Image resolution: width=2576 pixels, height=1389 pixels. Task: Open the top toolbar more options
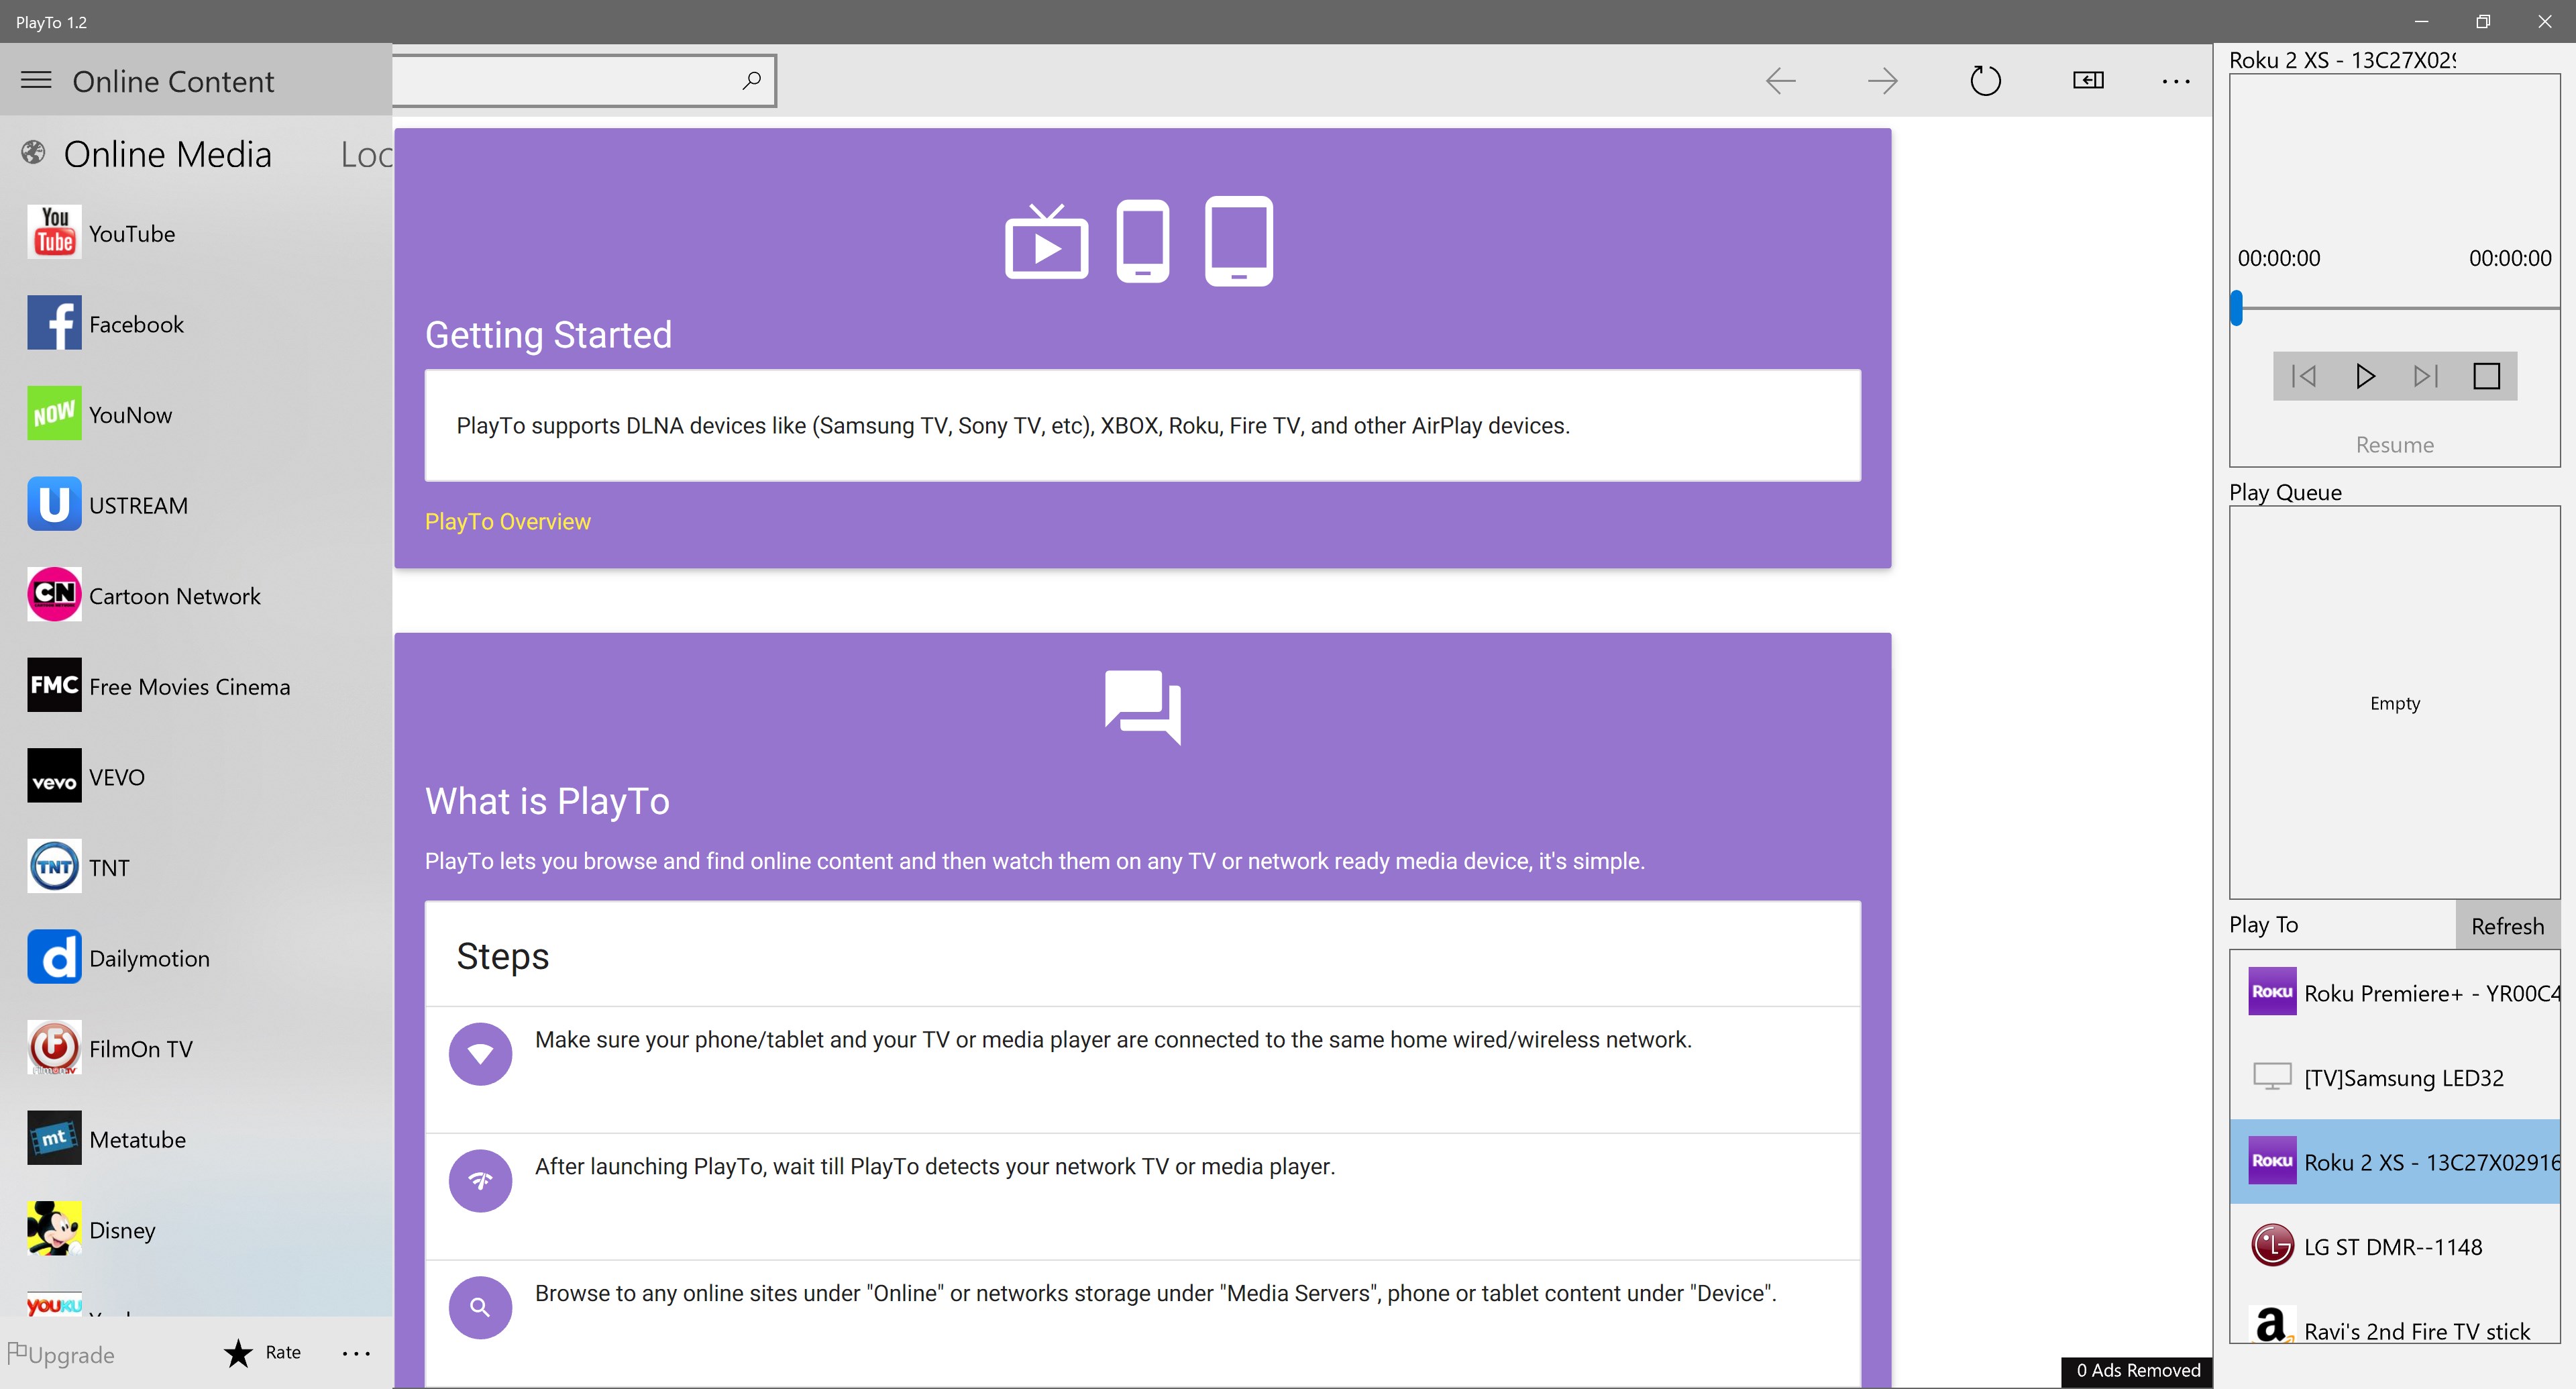point(2176,81)
